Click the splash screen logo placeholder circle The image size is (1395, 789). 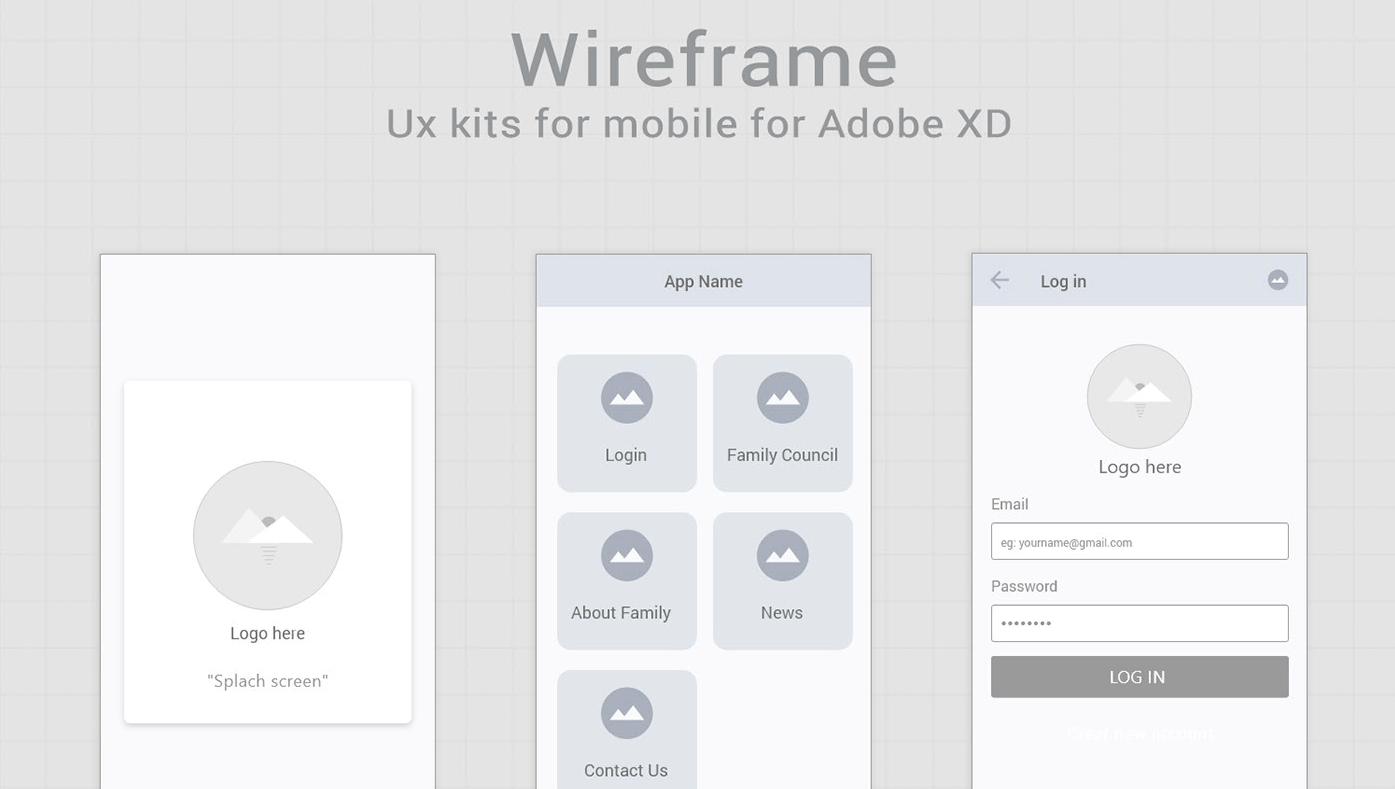[x=268, y=536]
